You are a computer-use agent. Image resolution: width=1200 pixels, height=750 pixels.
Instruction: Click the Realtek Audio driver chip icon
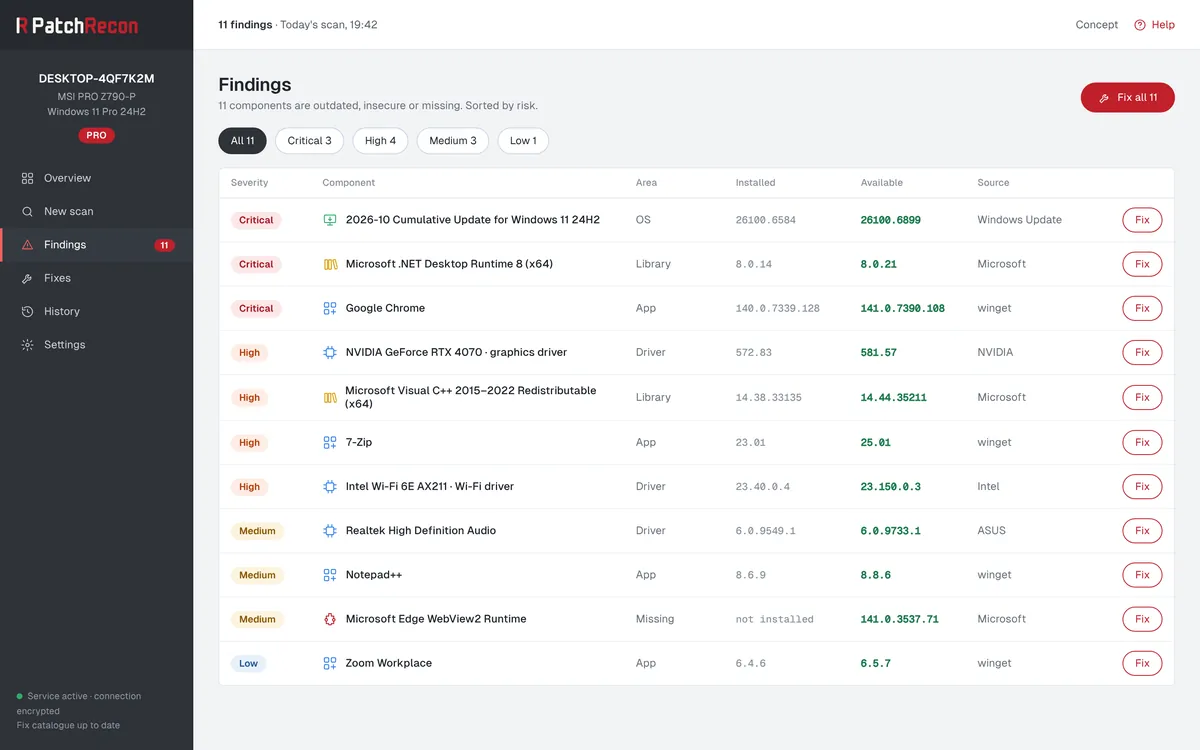[x=330, y=531]
